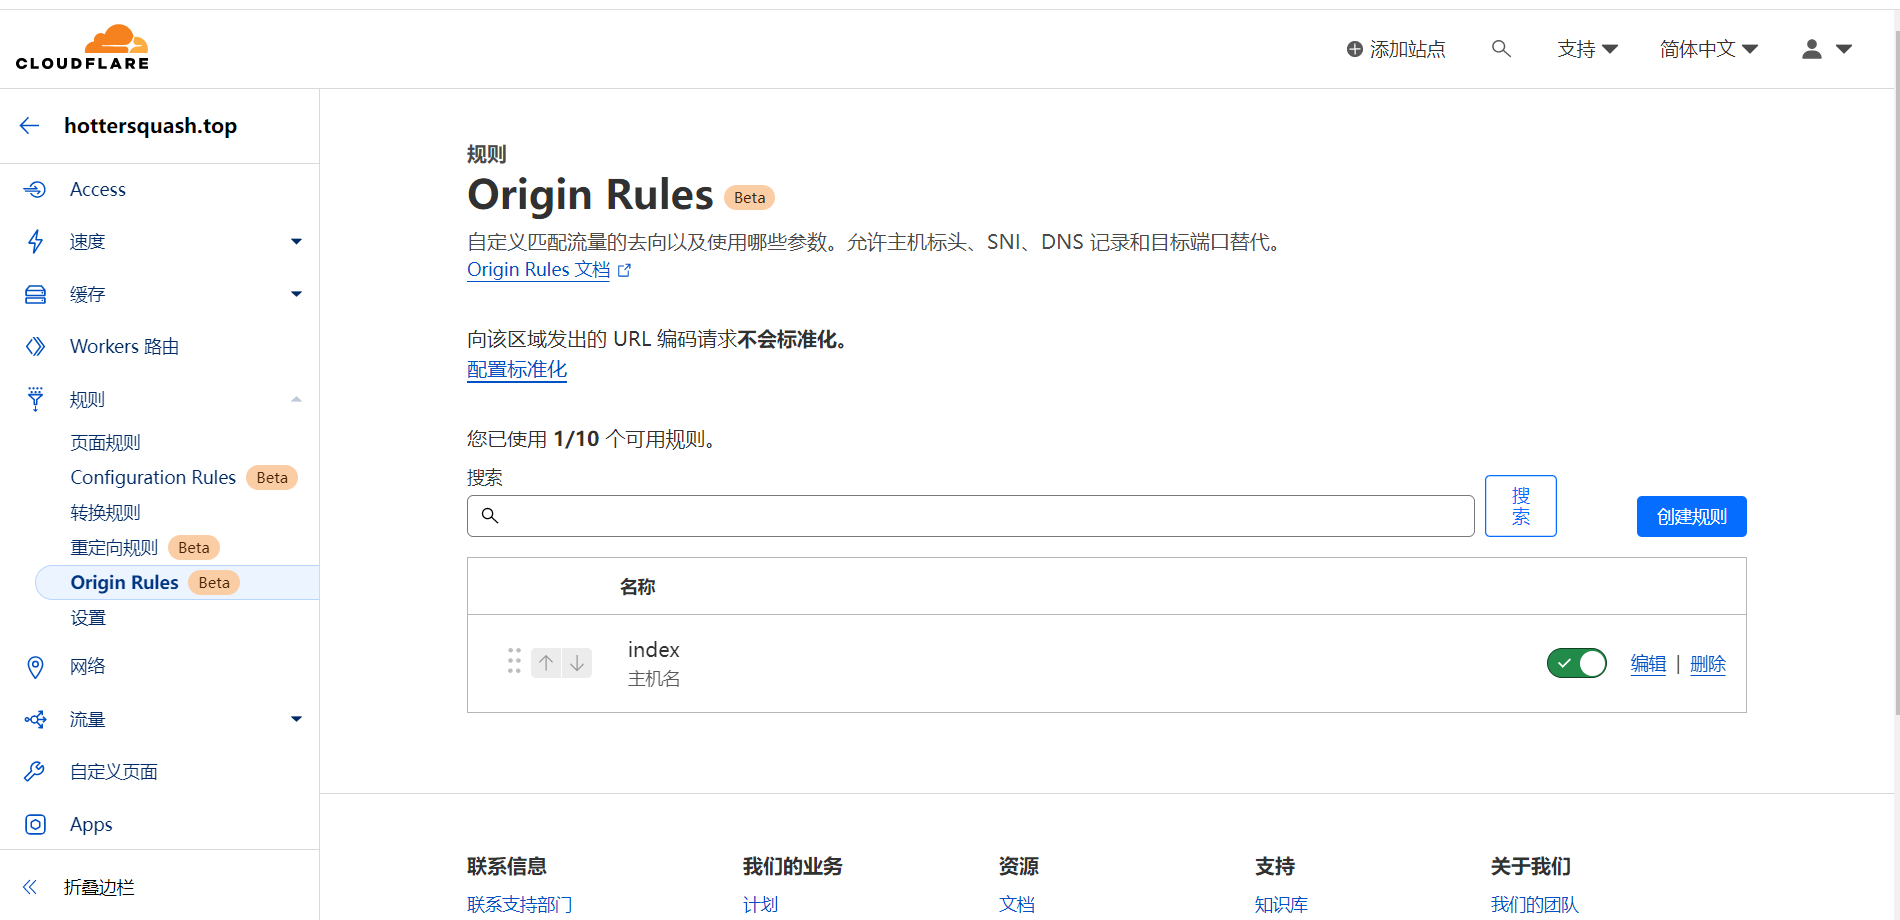The width and height of the screenshot is (1900, 920).
Task: Click the 名称 column header
Action: click(x=637, y=586)
